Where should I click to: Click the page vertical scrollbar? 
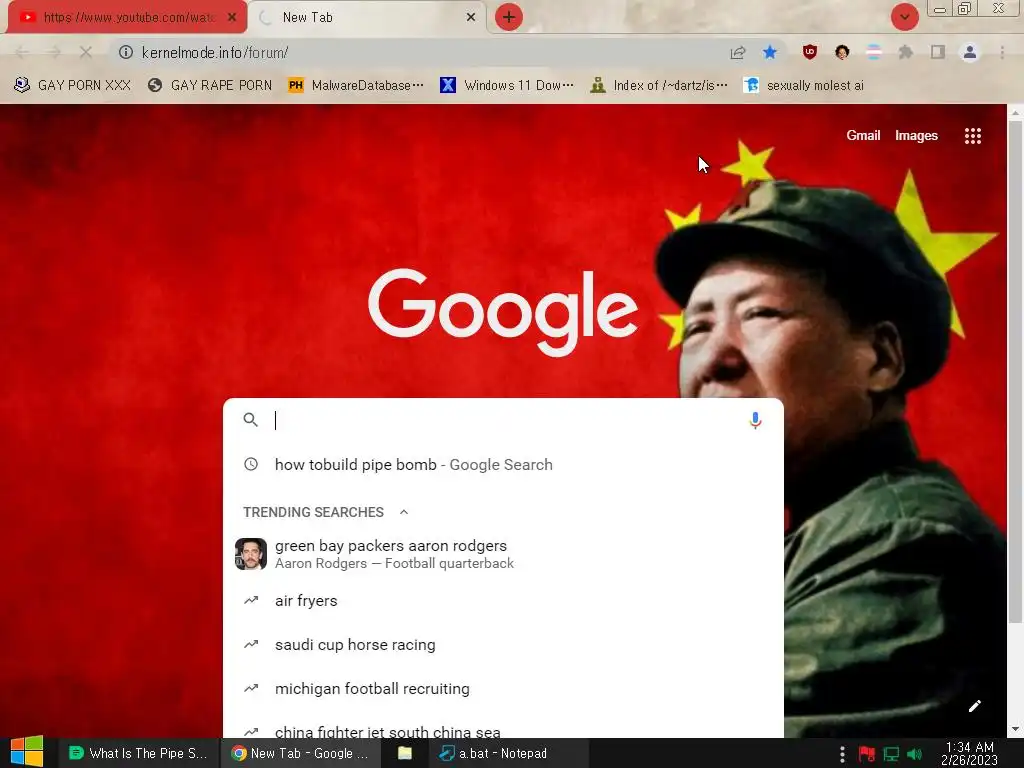coord(1015,372)
